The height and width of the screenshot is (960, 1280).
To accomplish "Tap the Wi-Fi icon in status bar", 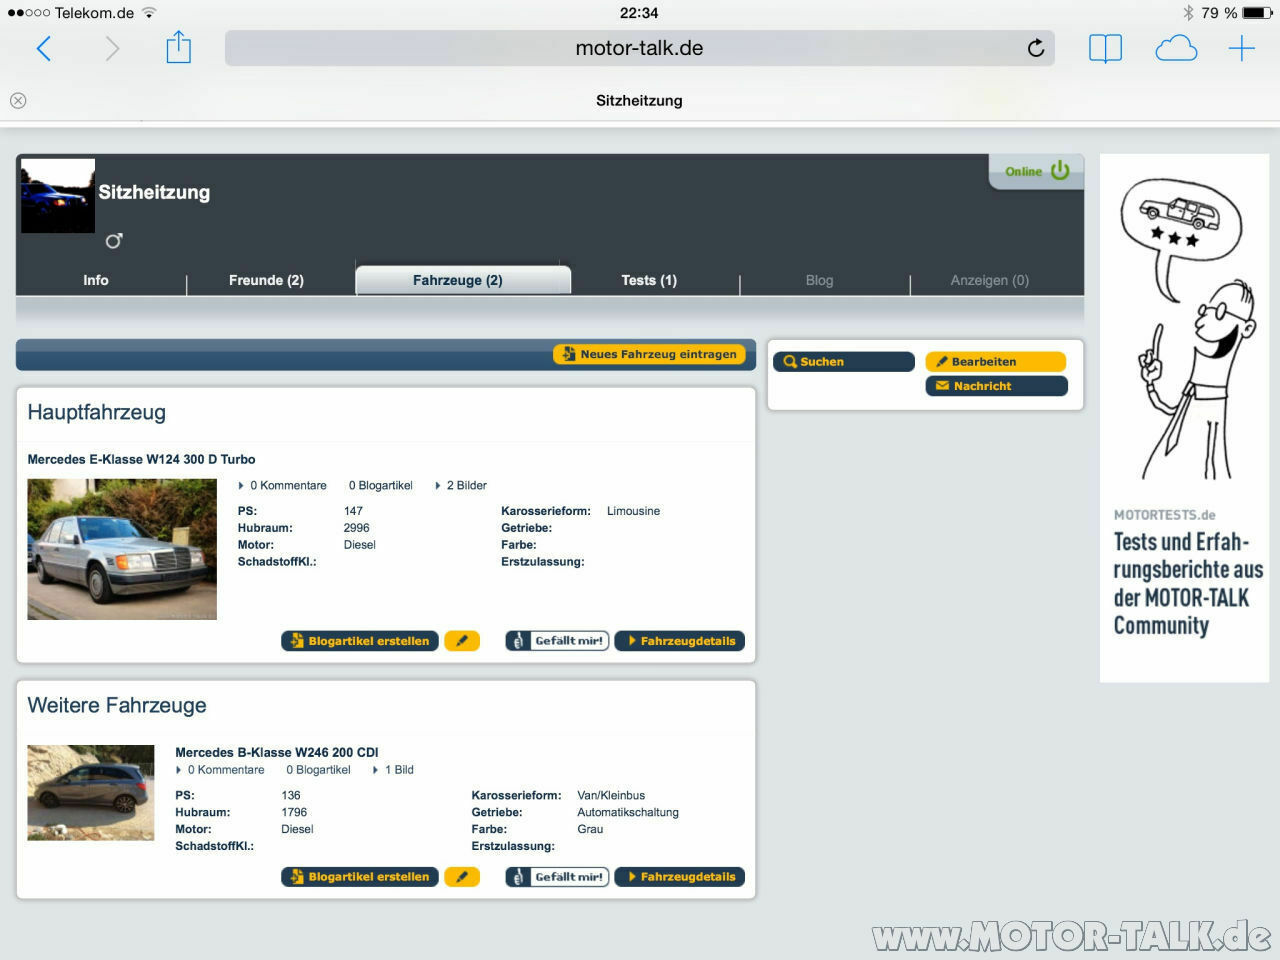I will (150, 13).
